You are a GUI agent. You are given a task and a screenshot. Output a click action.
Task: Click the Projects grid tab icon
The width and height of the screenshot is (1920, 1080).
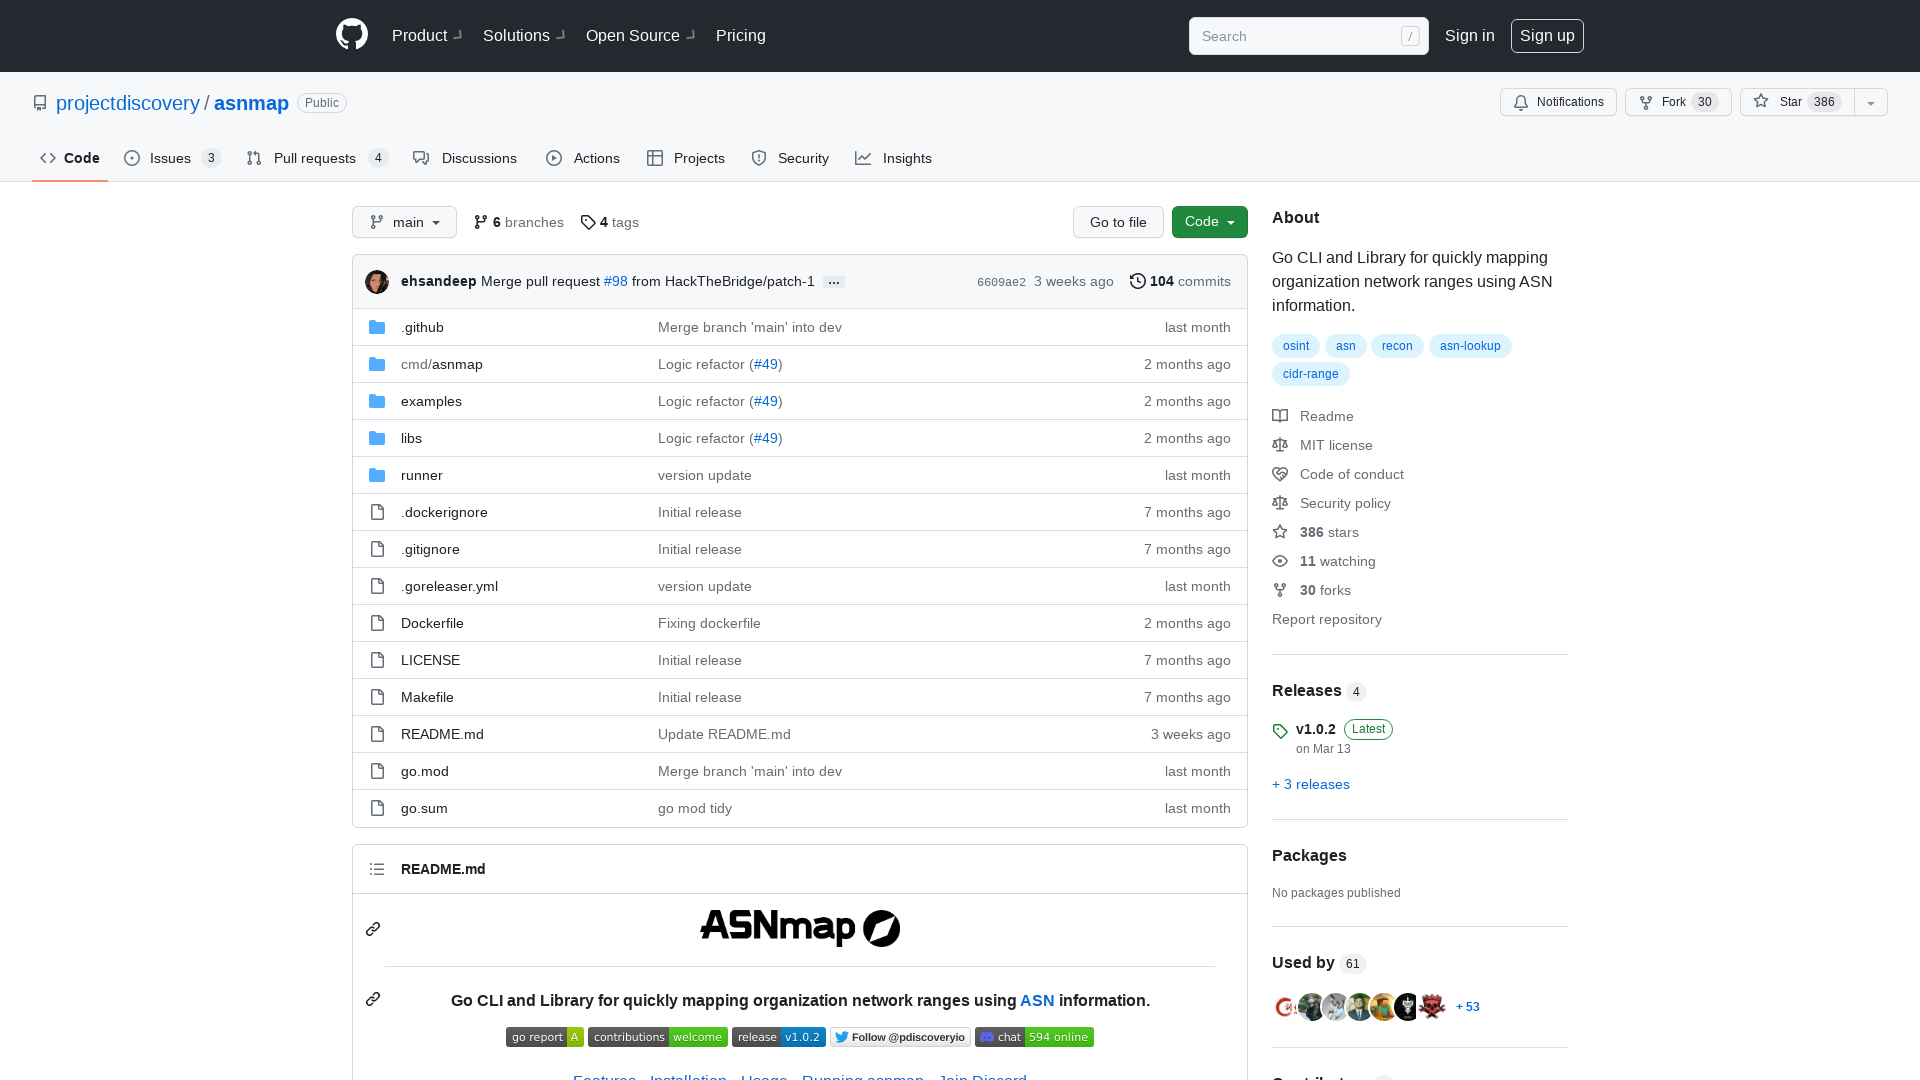(x=655, y=158)
